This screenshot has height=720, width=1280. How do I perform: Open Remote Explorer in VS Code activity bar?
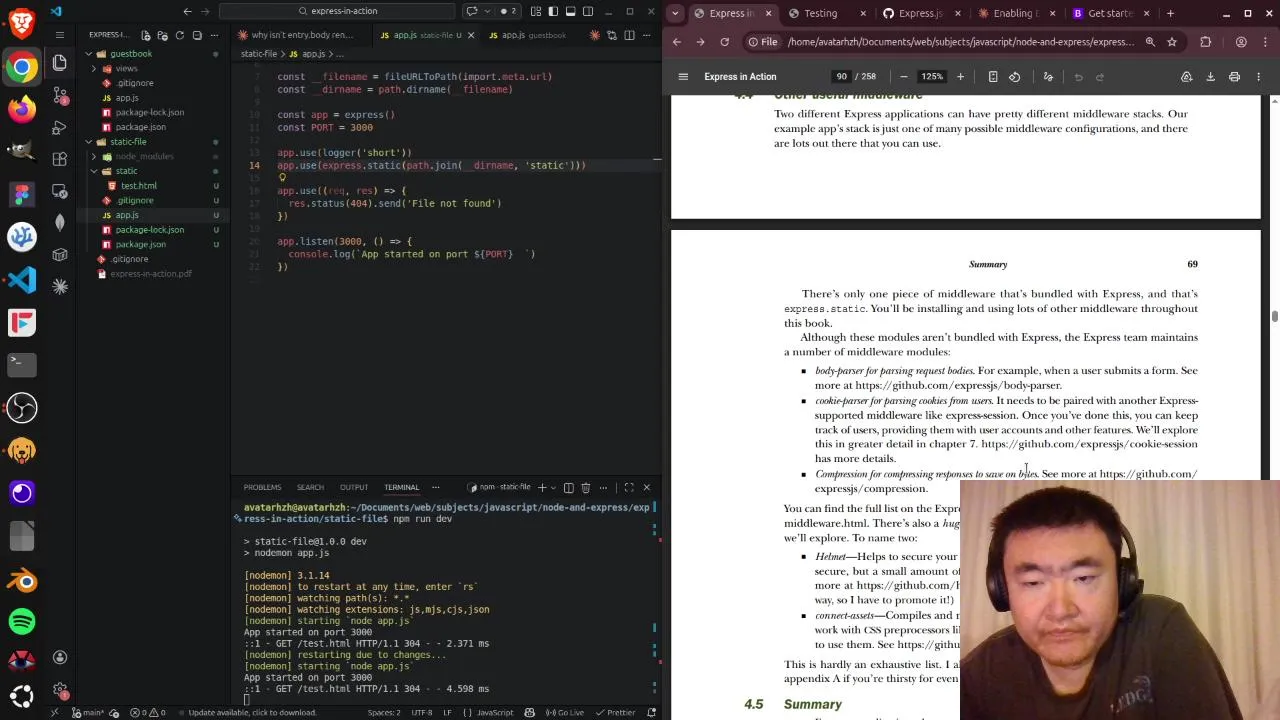coord(60,191)
